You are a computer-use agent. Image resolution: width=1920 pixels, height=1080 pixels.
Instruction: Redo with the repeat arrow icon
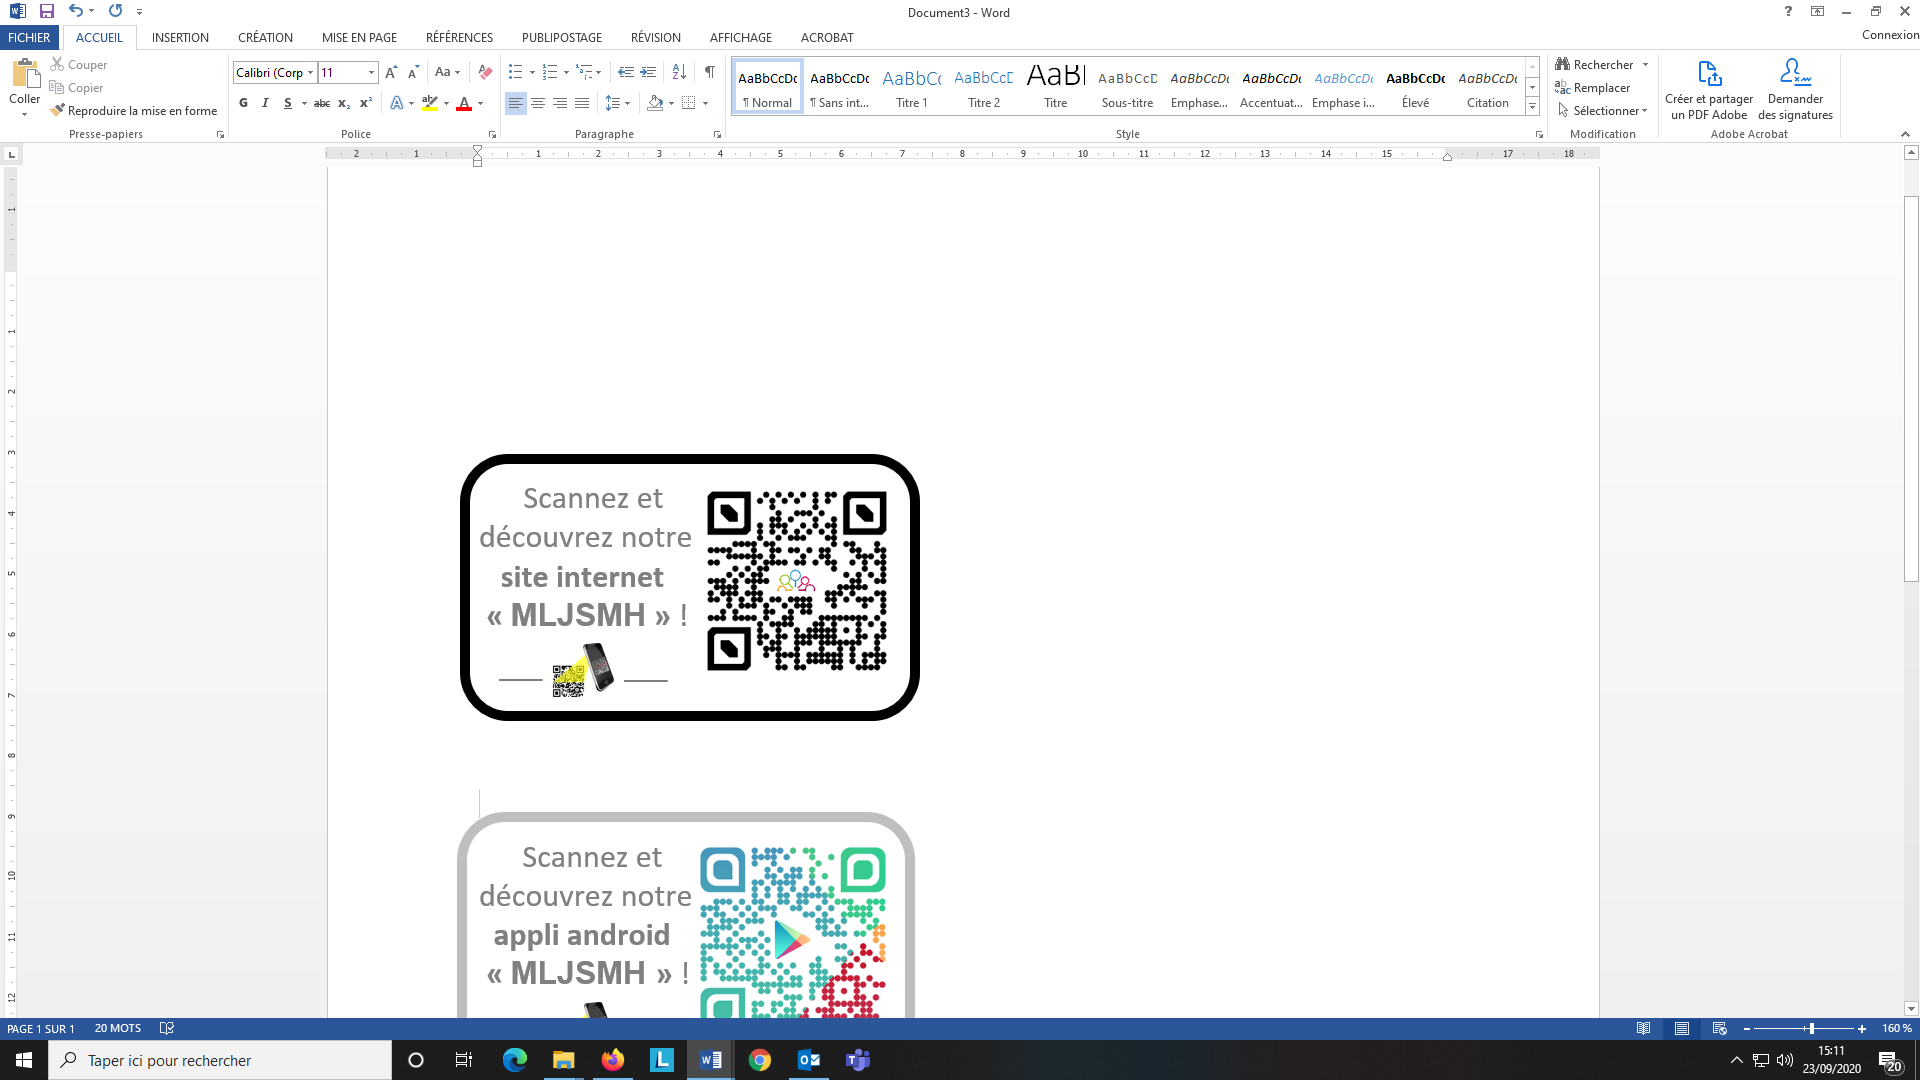coord(115,11)
